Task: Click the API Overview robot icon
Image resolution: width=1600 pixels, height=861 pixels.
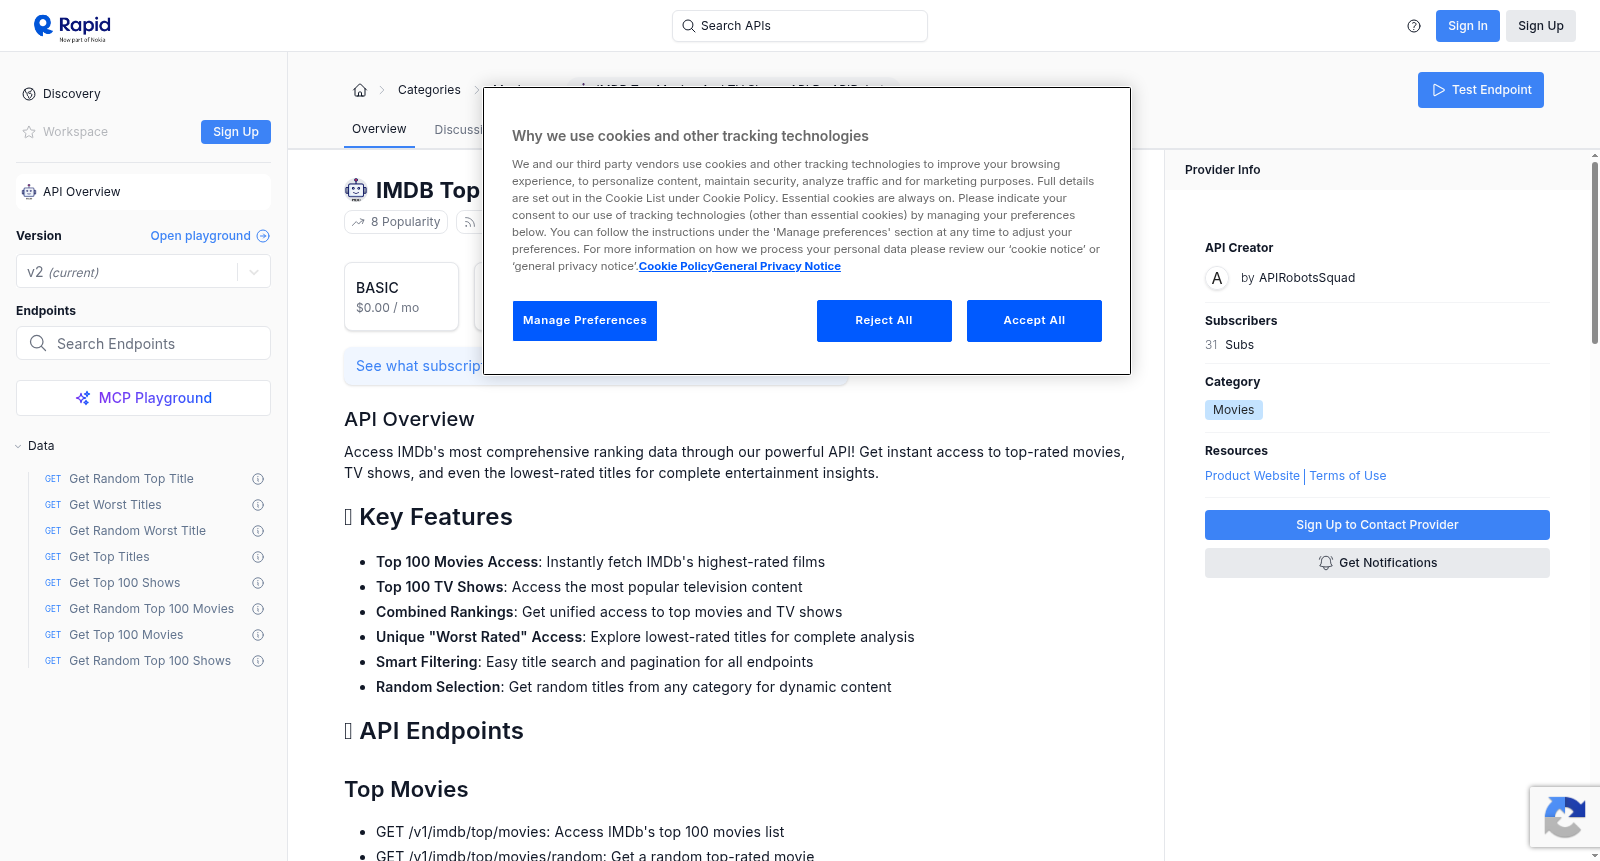Action: point(29,192)
